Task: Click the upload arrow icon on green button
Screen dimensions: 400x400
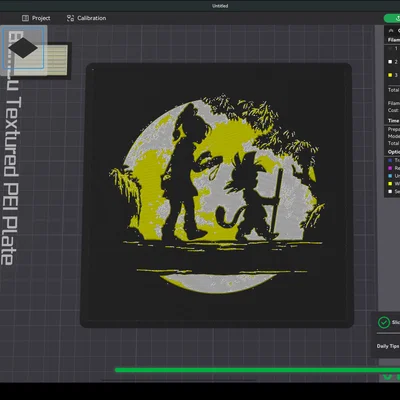Action: point(397,18)
